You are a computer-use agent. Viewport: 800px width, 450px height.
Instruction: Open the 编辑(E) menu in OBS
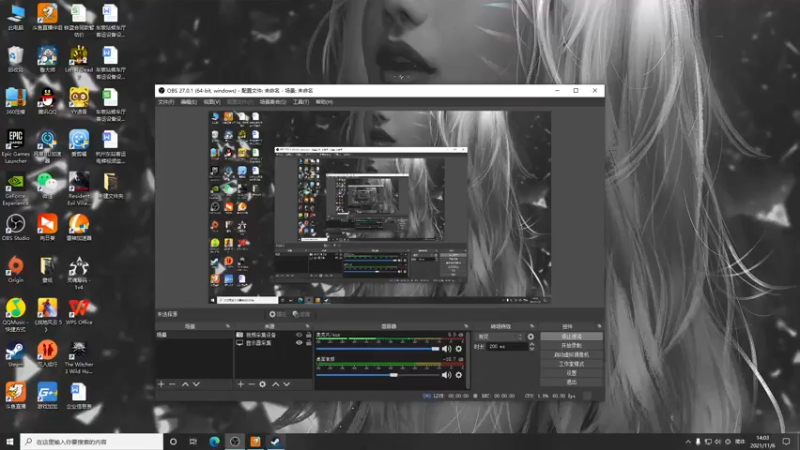(x=188, y=102)
